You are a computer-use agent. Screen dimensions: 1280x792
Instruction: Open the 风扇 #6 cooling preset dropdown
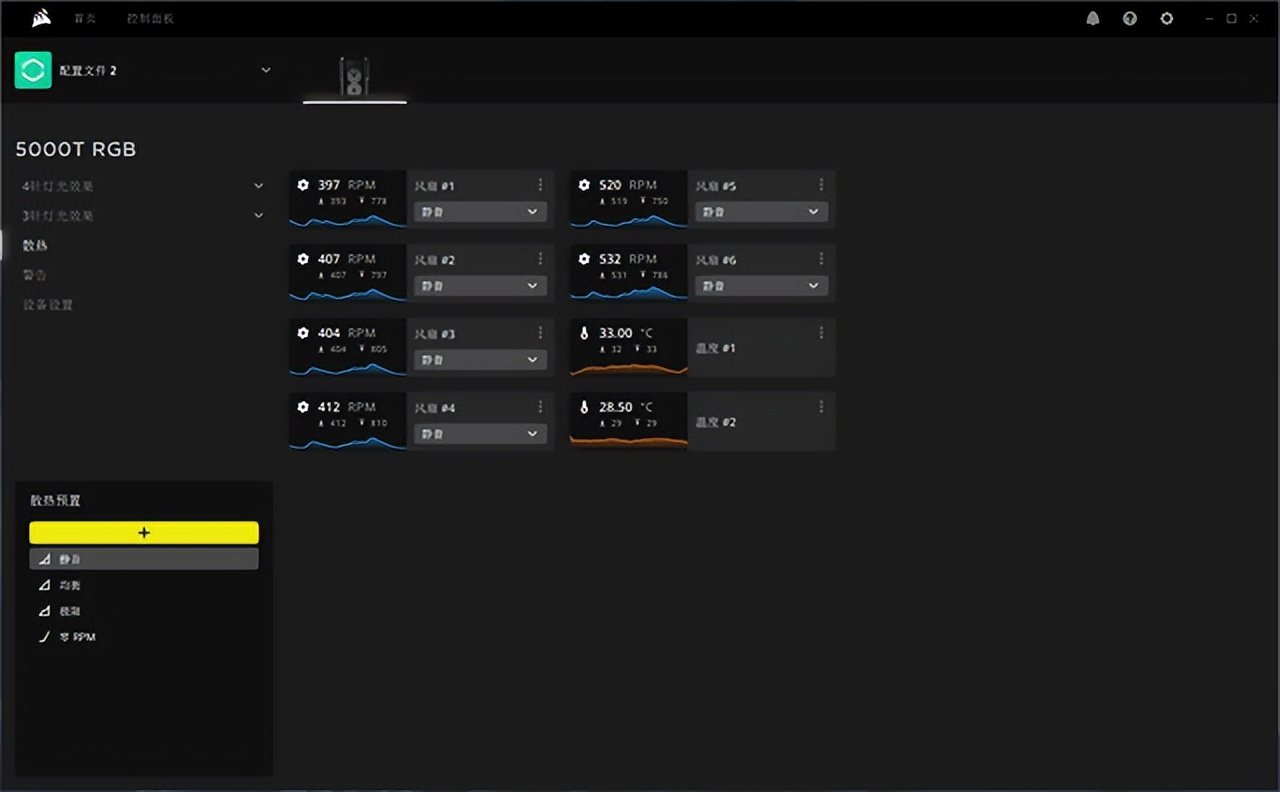[761, 286]
